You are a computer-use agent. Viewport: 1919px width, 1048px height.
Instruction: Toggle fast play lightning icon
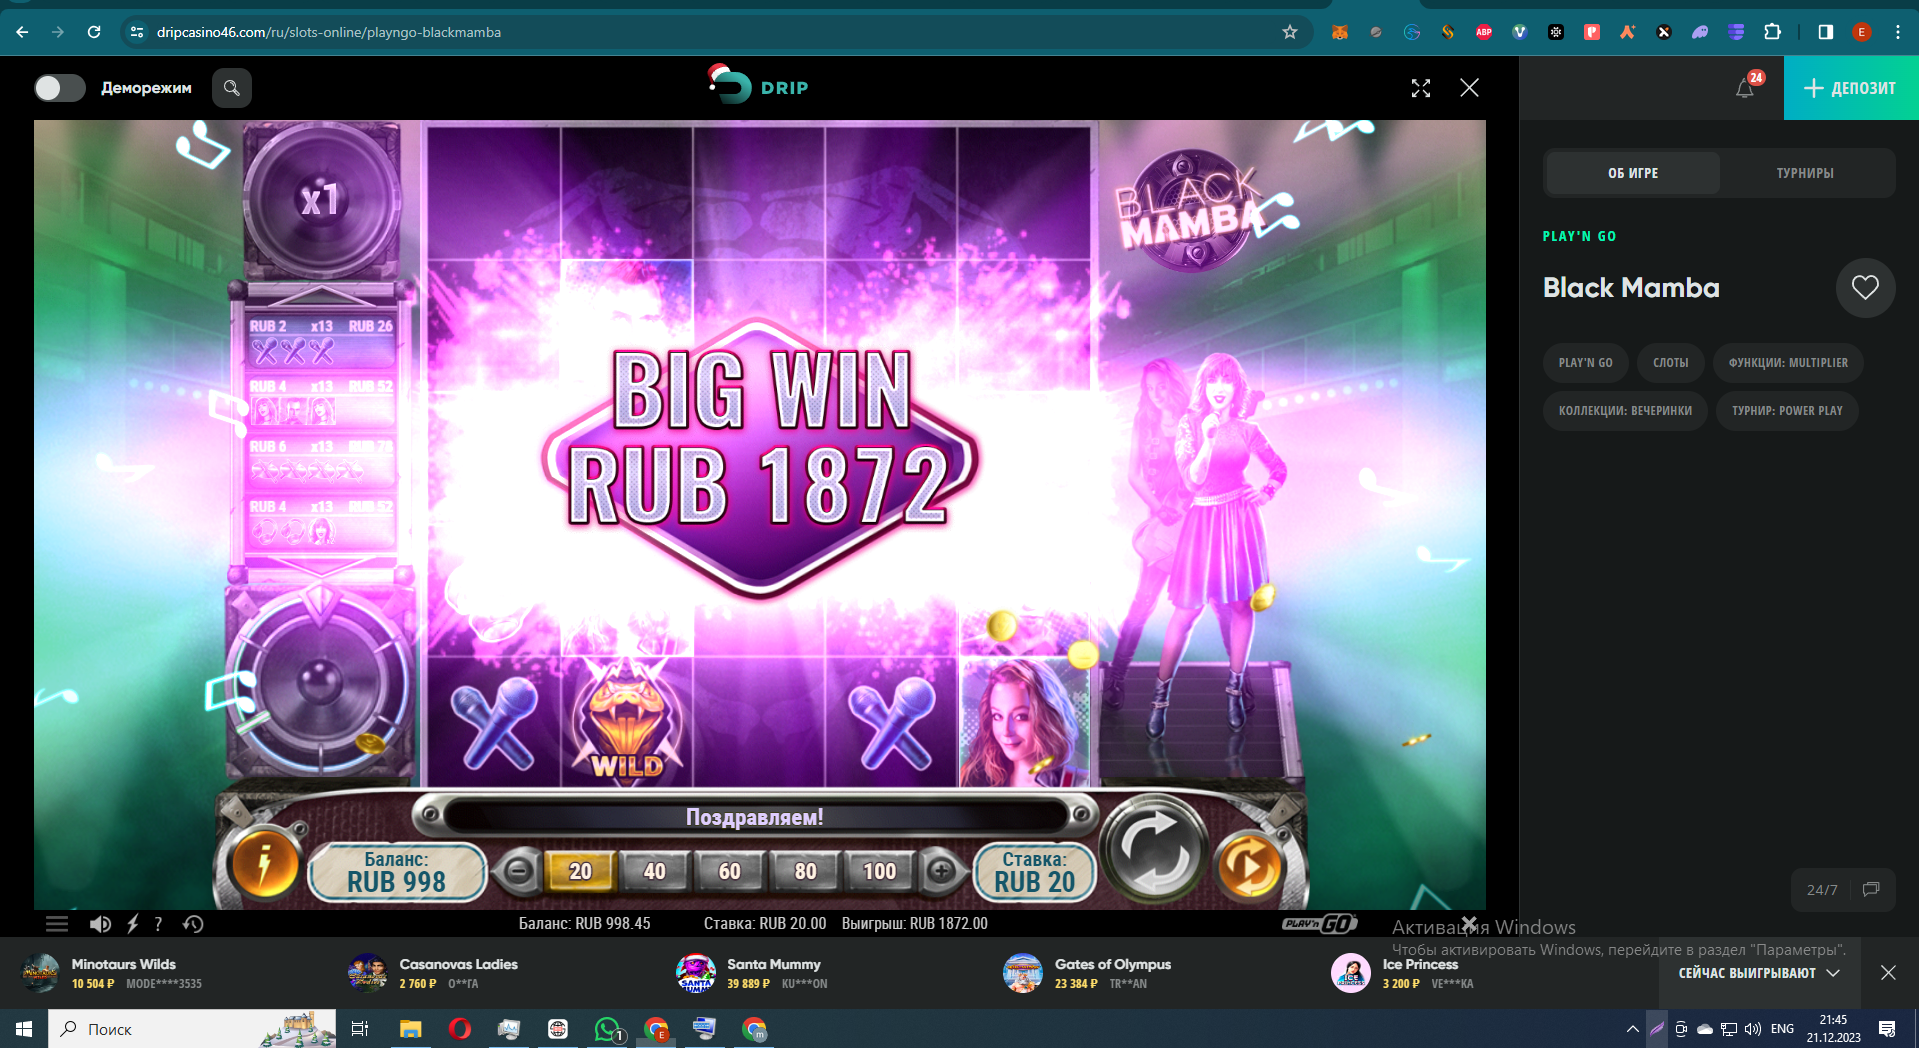132,924
